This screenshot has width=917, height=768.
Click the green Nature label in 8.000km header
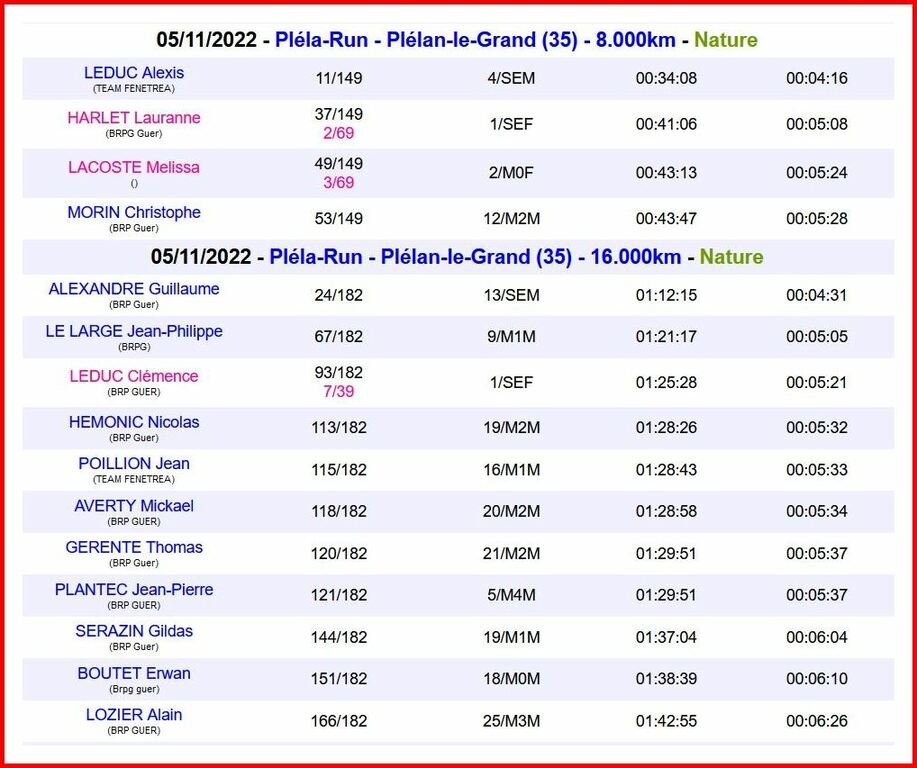point(725,40)
